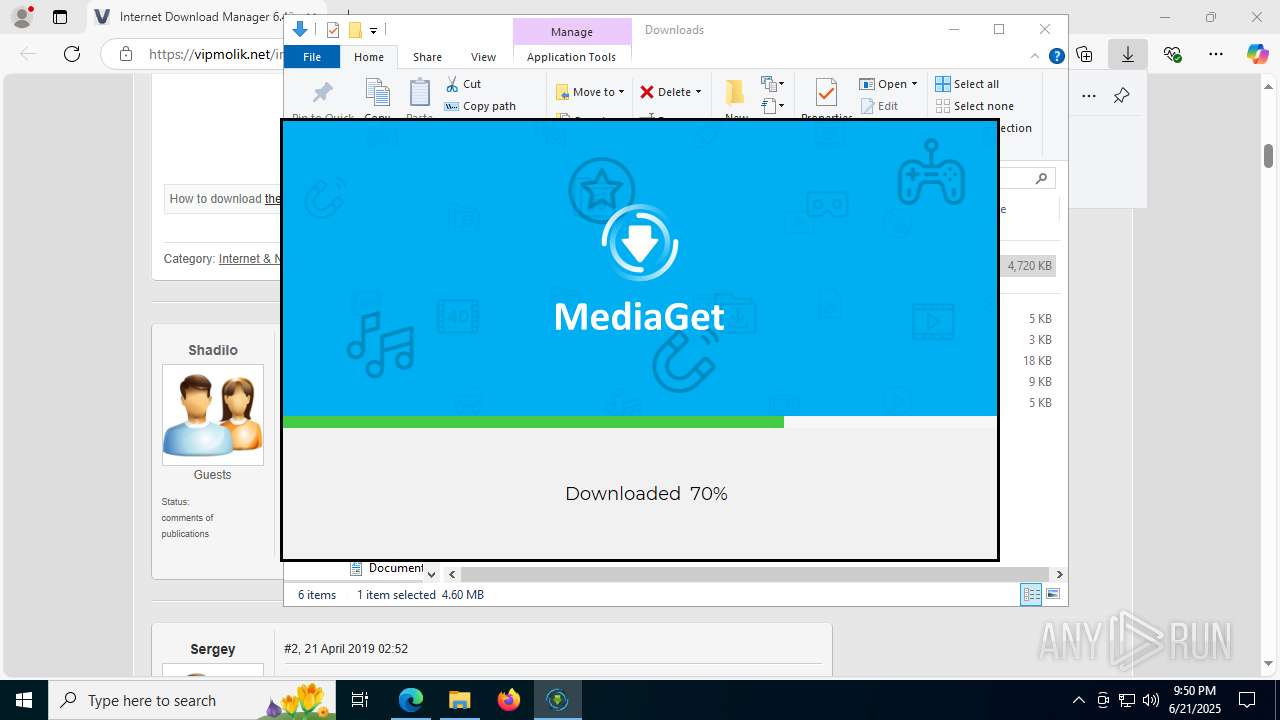Click the selected 4,720 KB file size
This screenshot has width=1280, height=720.
[x=1029, y=266]
